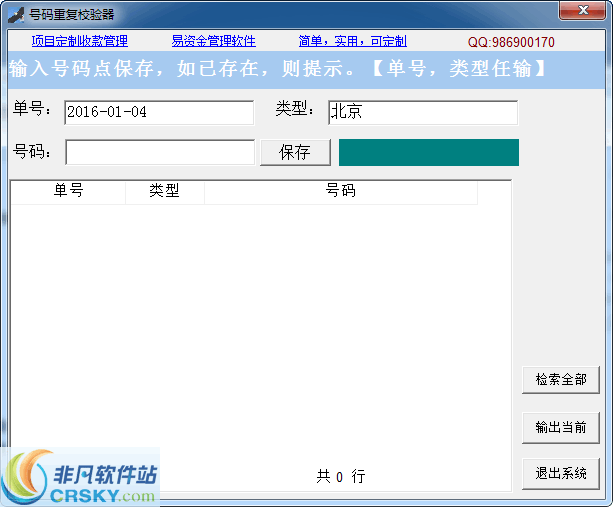Click the teal status bar next to 保存
This screenshot has height=507, width=613.
pos(429,152)
